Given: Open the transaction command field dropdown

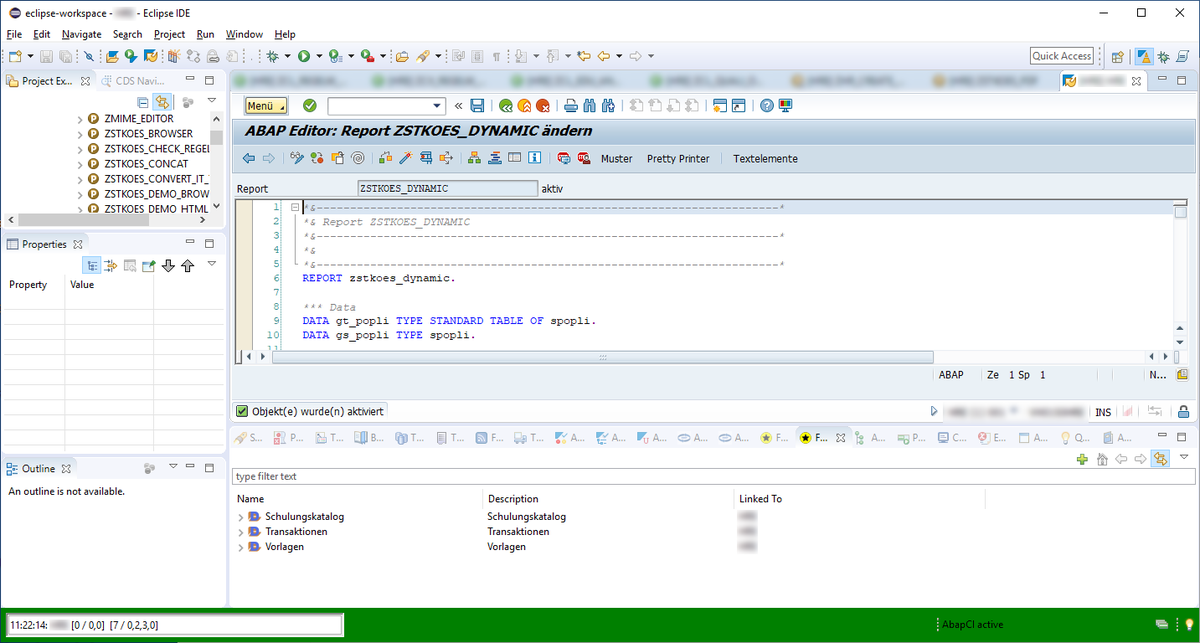Looking at the screenshot, I should coord(437,106).
